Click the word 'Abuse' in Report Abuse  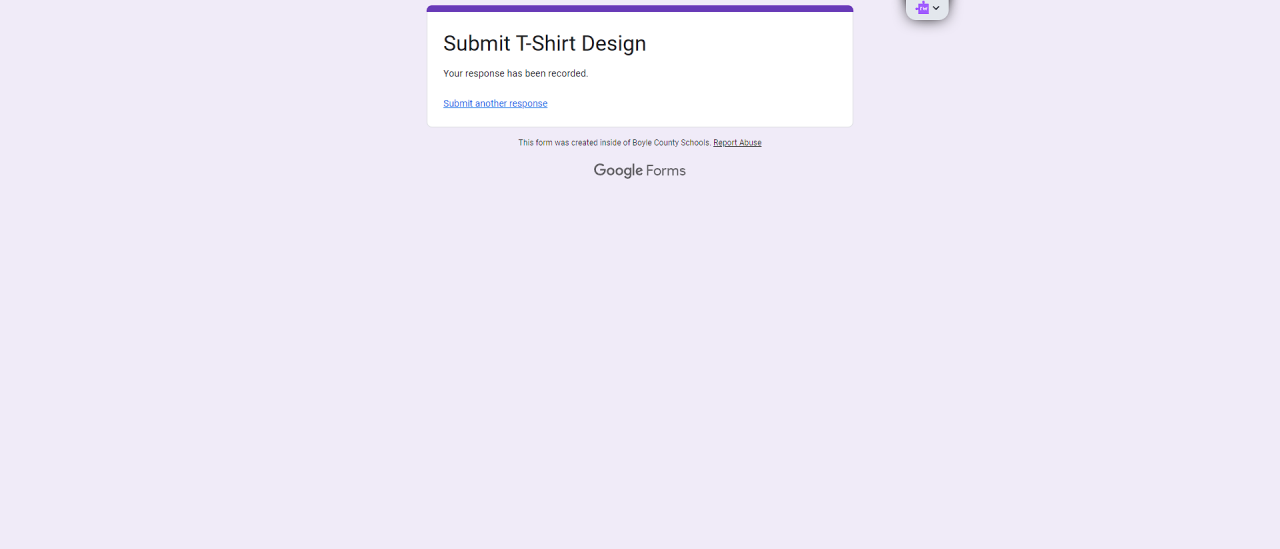pos(749,143)
